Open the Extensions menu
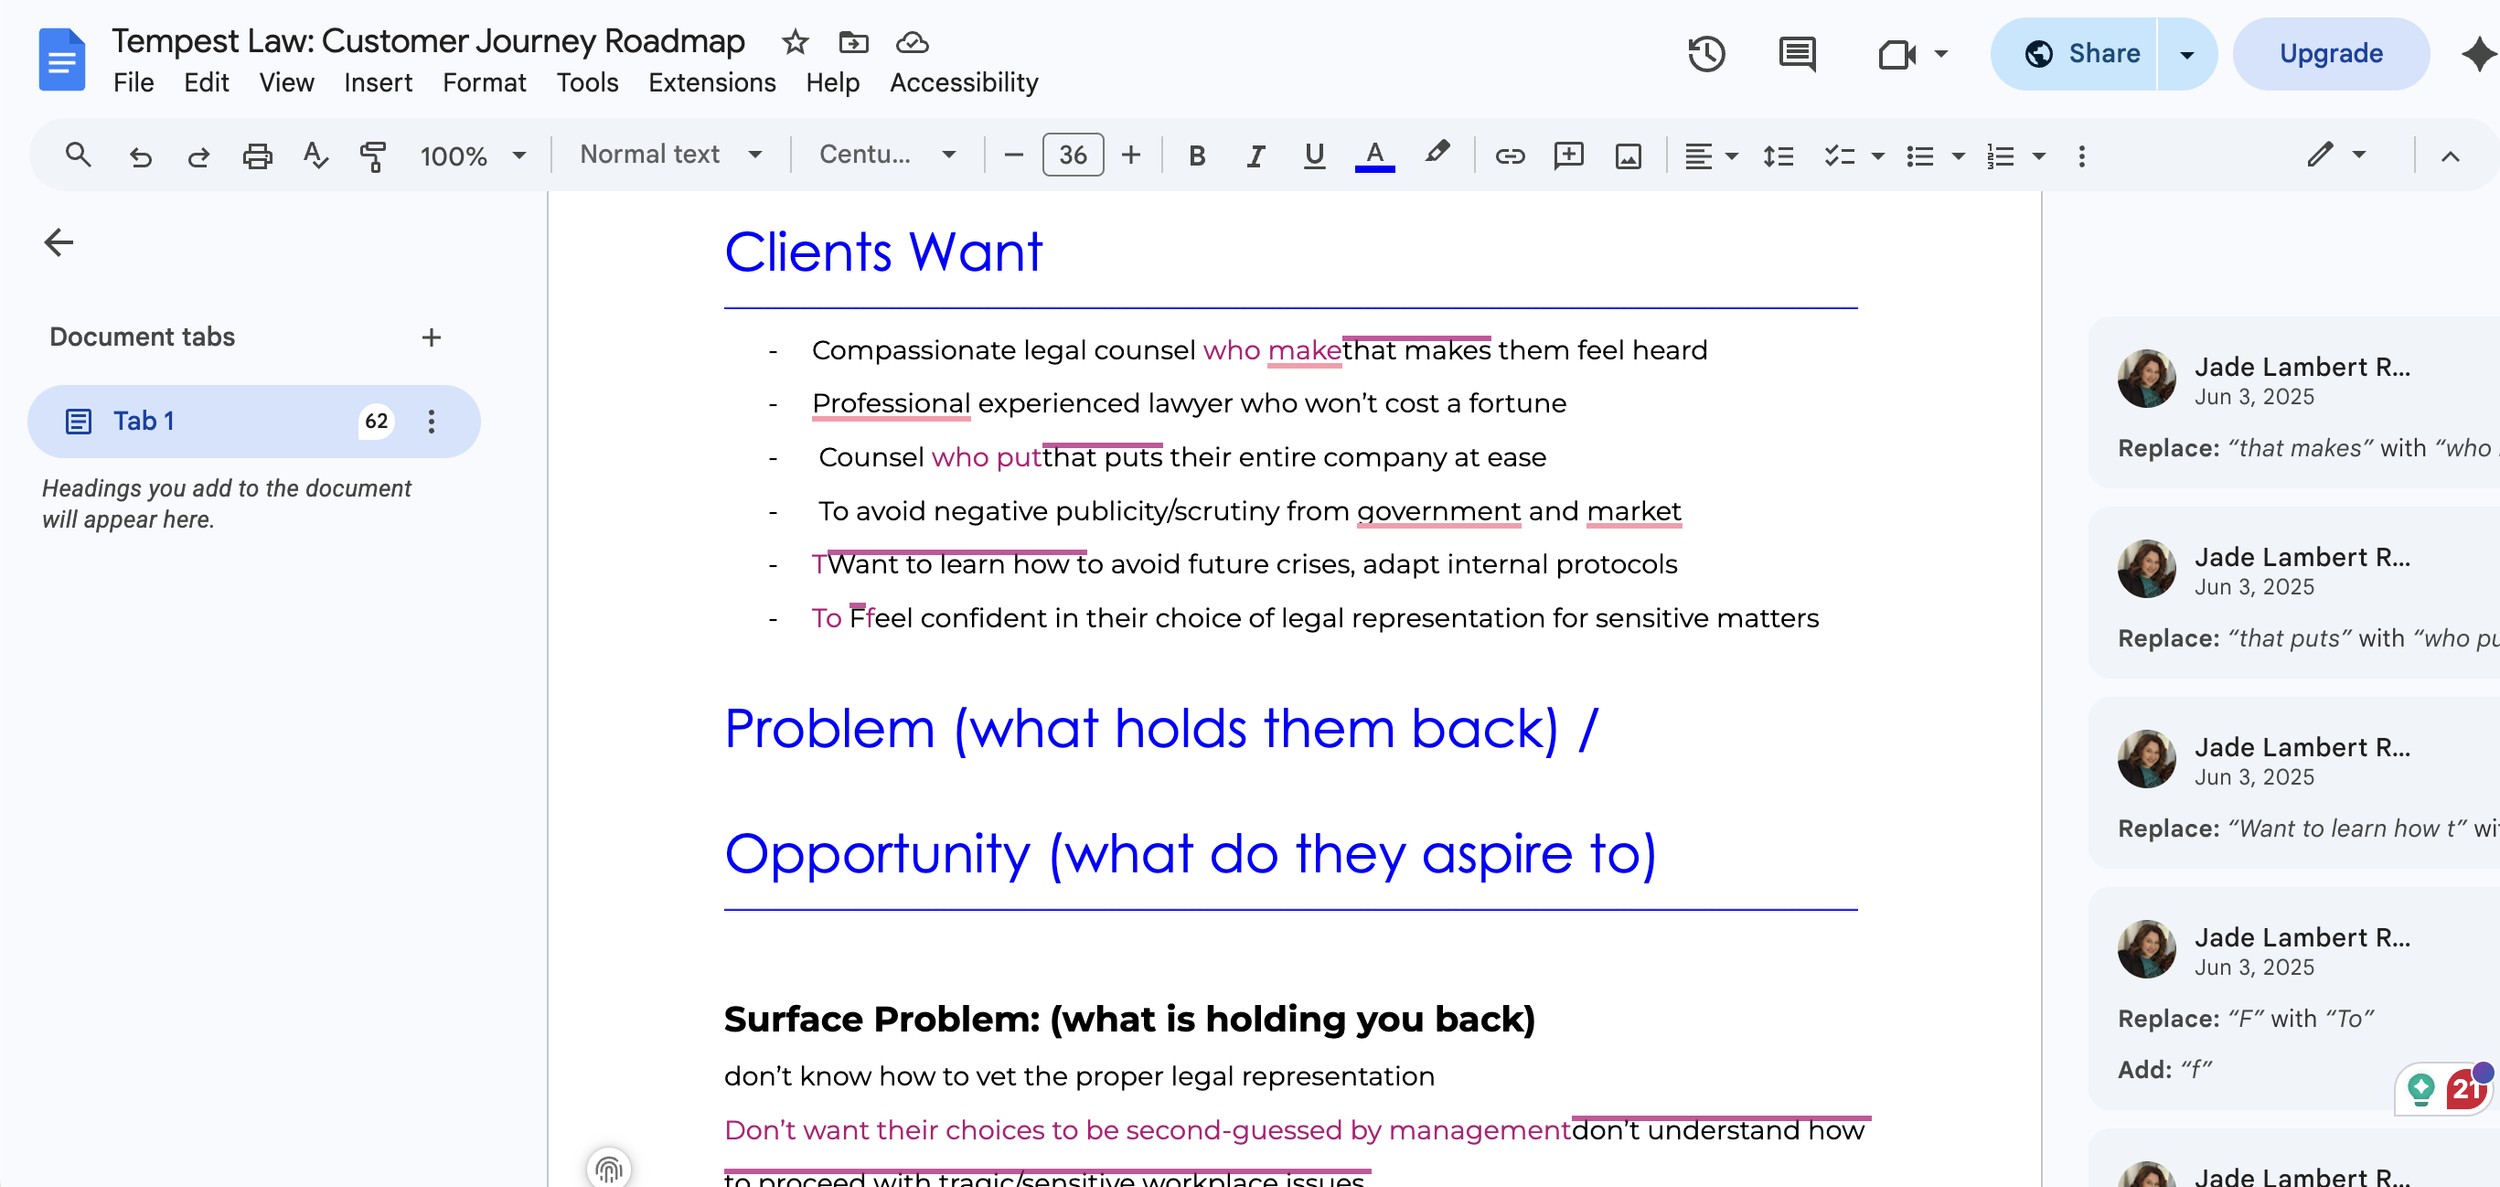Image resolution: width=2500 pixels, height=1187 pixels. pyautogui.click(x=712, y=82)
